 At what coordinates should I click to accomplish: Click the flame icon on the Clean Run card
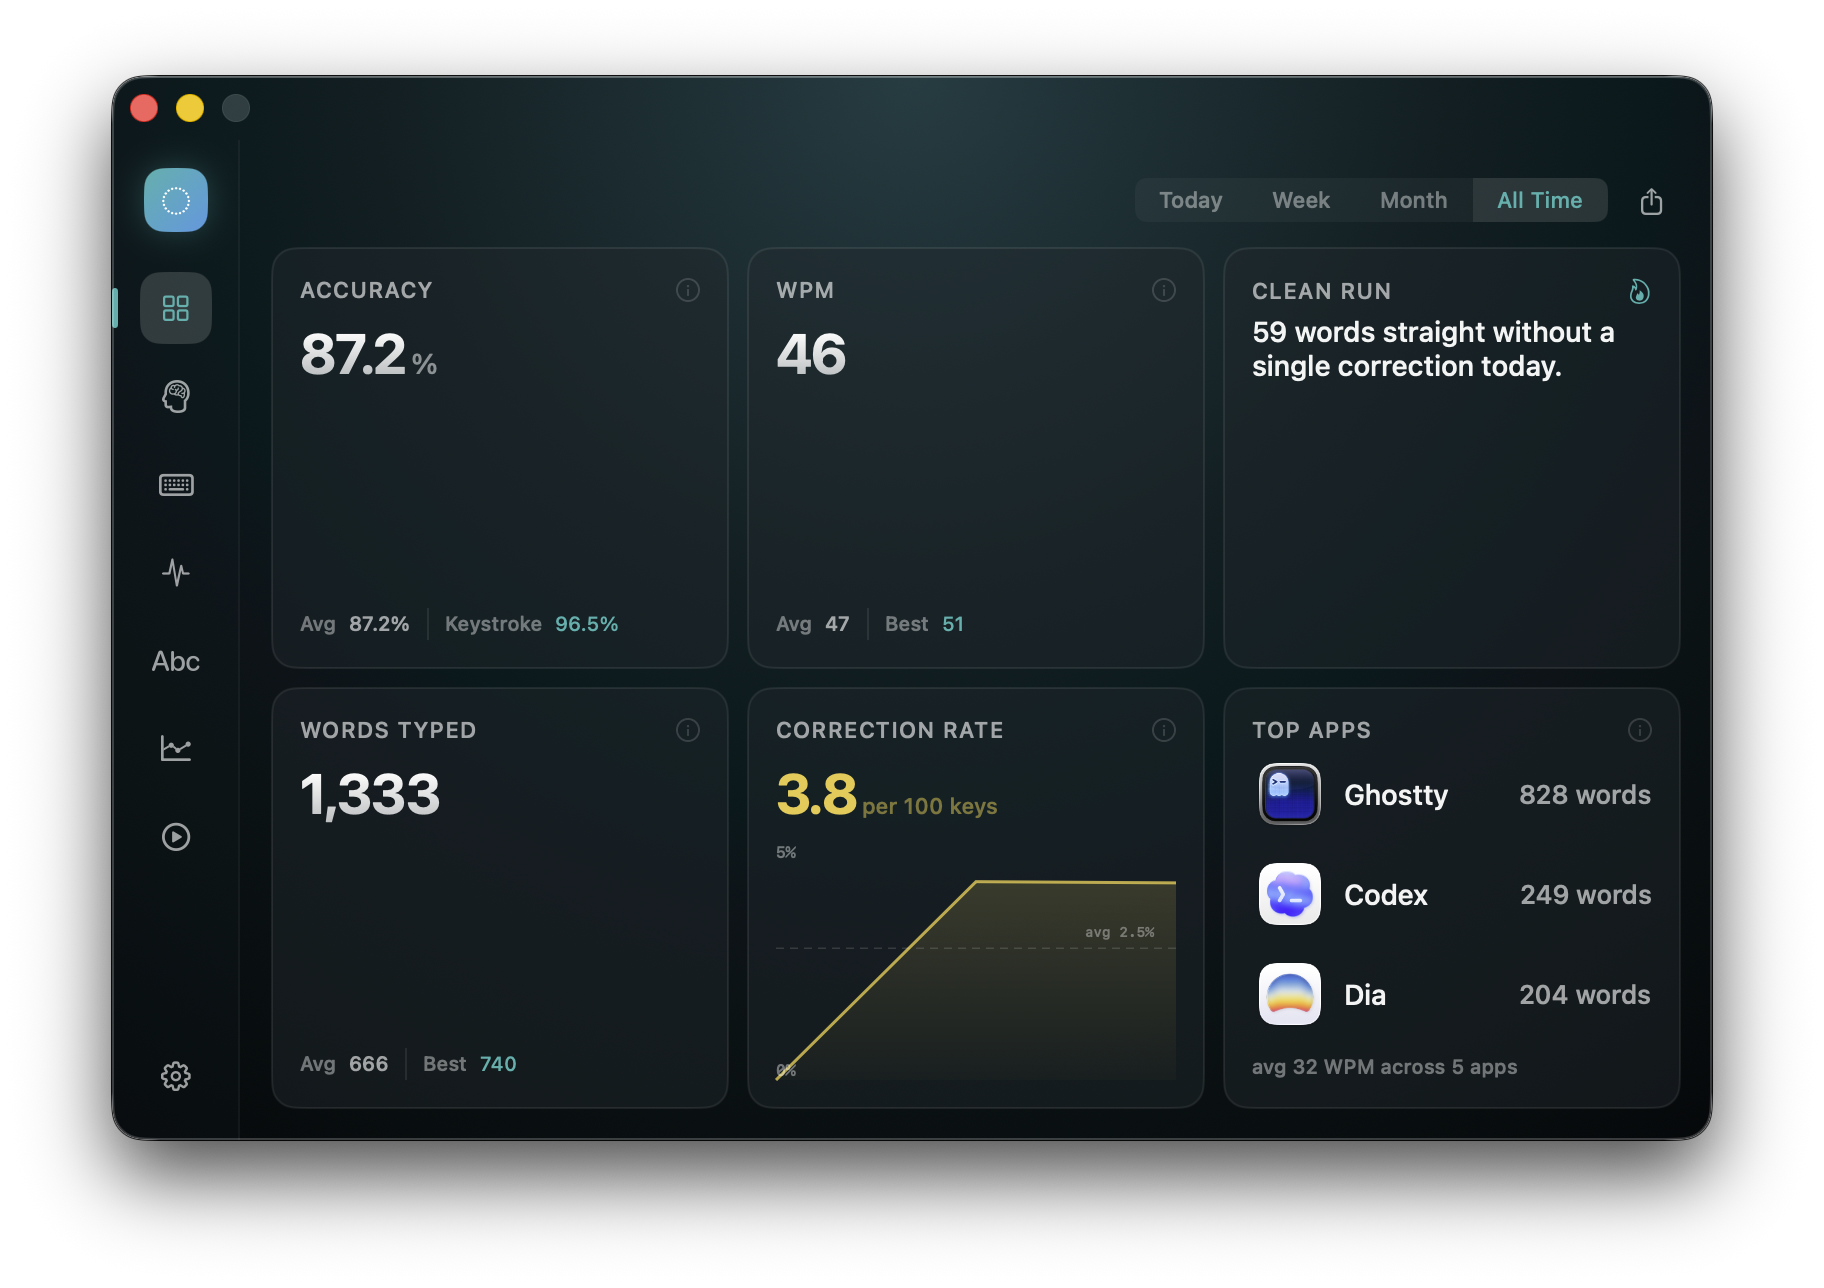click(x=1638, y=291)
